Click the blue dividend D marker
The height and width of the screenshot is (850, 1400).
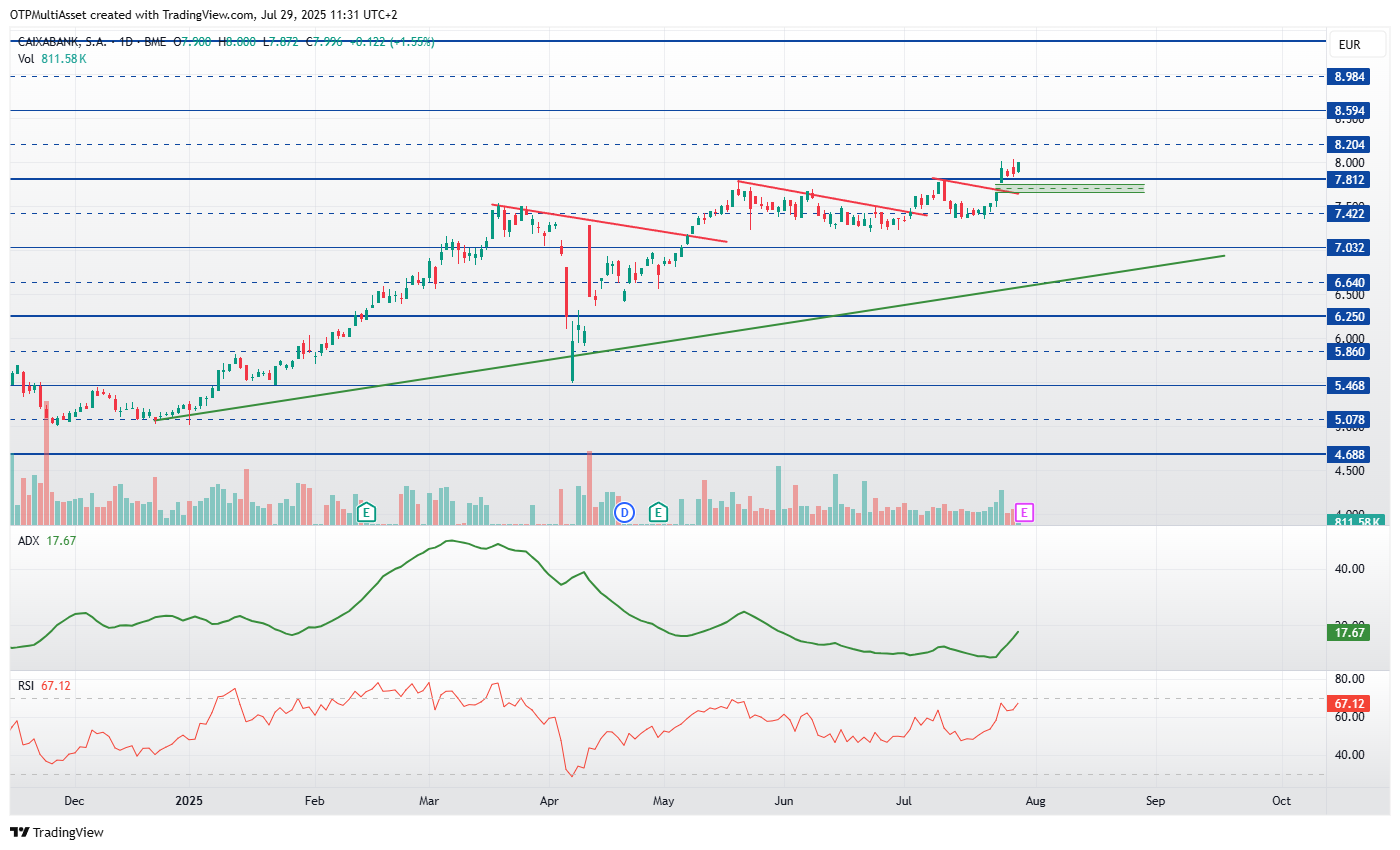point(625,512)
